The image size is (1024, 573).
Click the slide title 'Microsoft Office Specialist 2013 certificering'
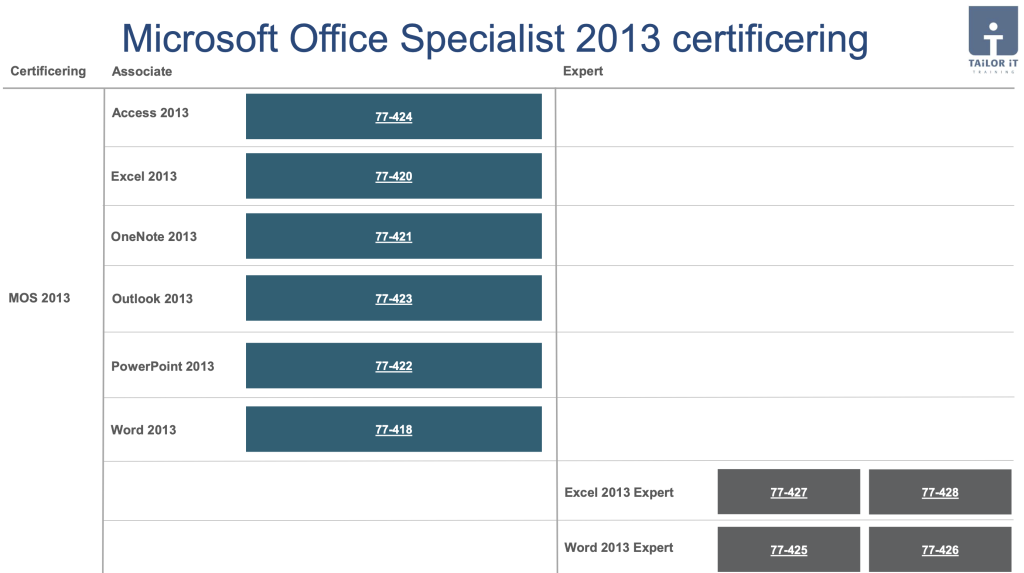495,38
